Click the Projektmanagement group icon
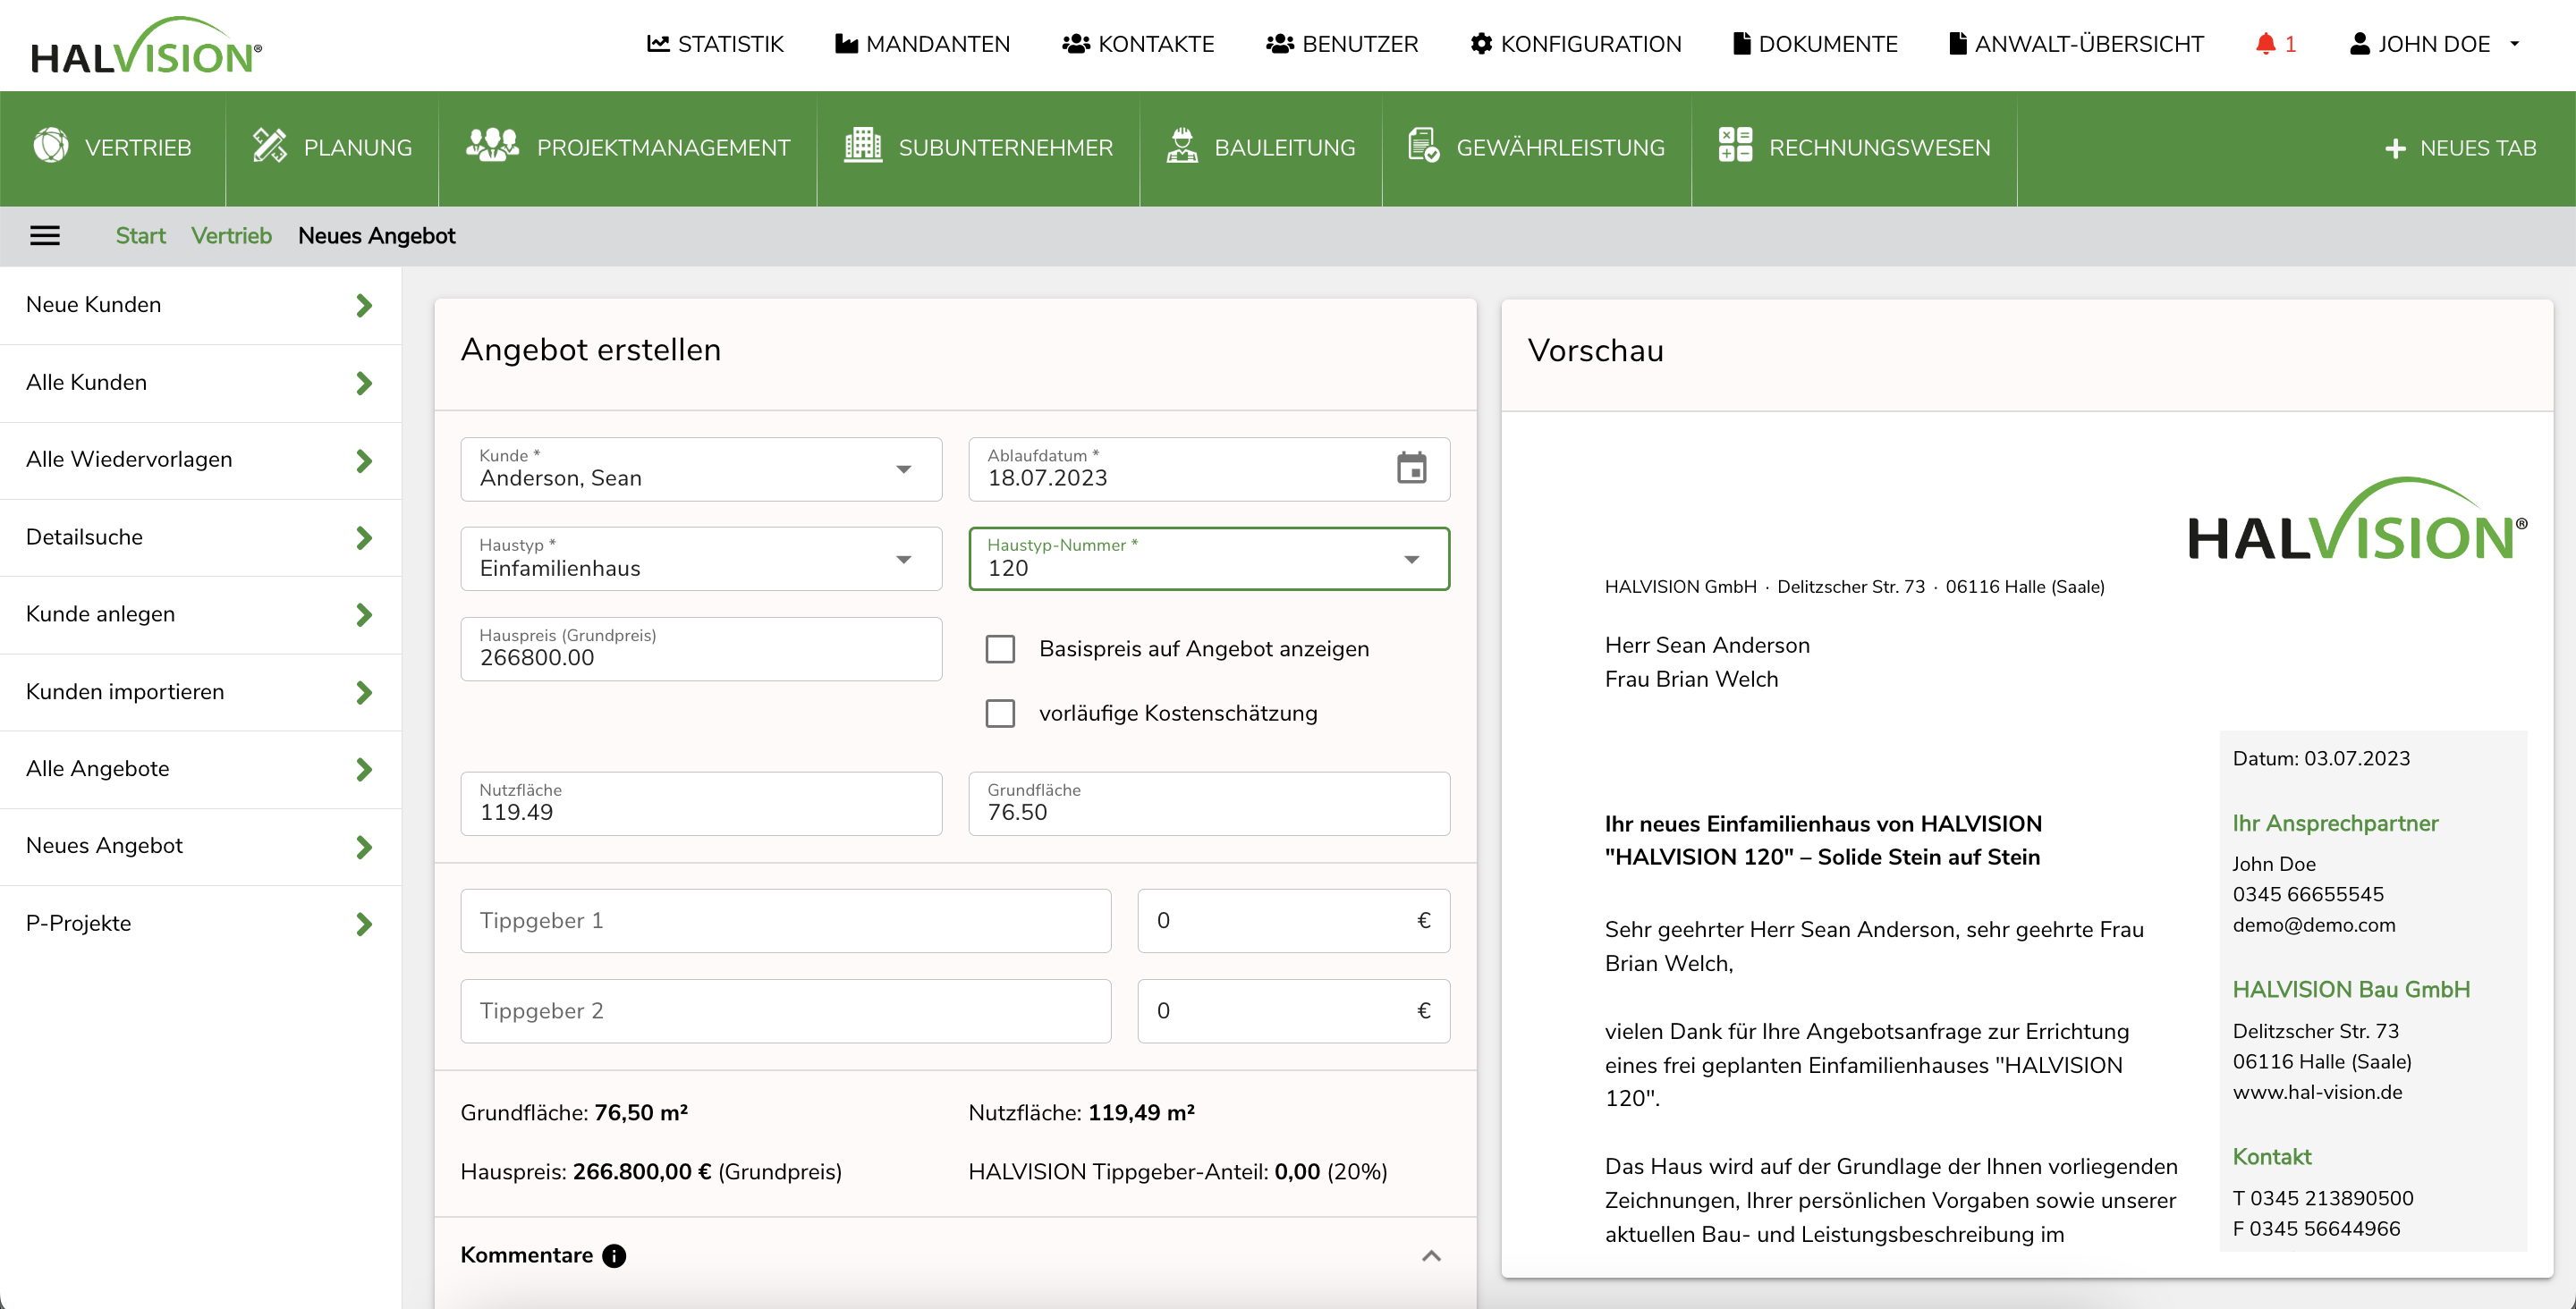The height and width of the screenshot is (1309, 2576). (x=492, y=147)
